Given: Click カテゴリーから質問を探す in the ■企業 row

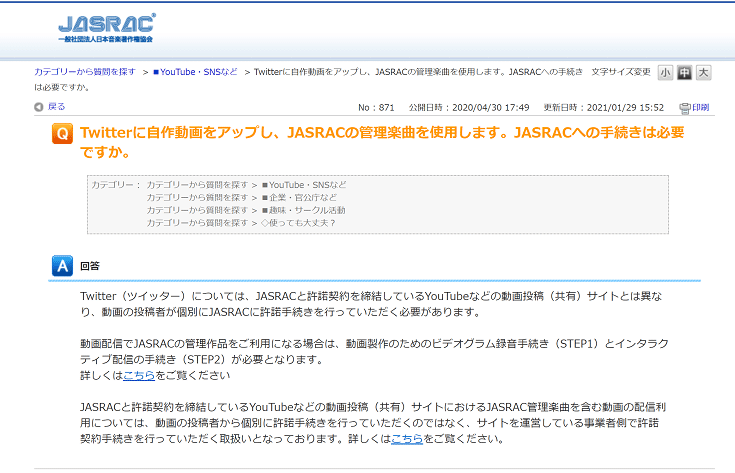Looking at the screenshot, I should 197,197.
